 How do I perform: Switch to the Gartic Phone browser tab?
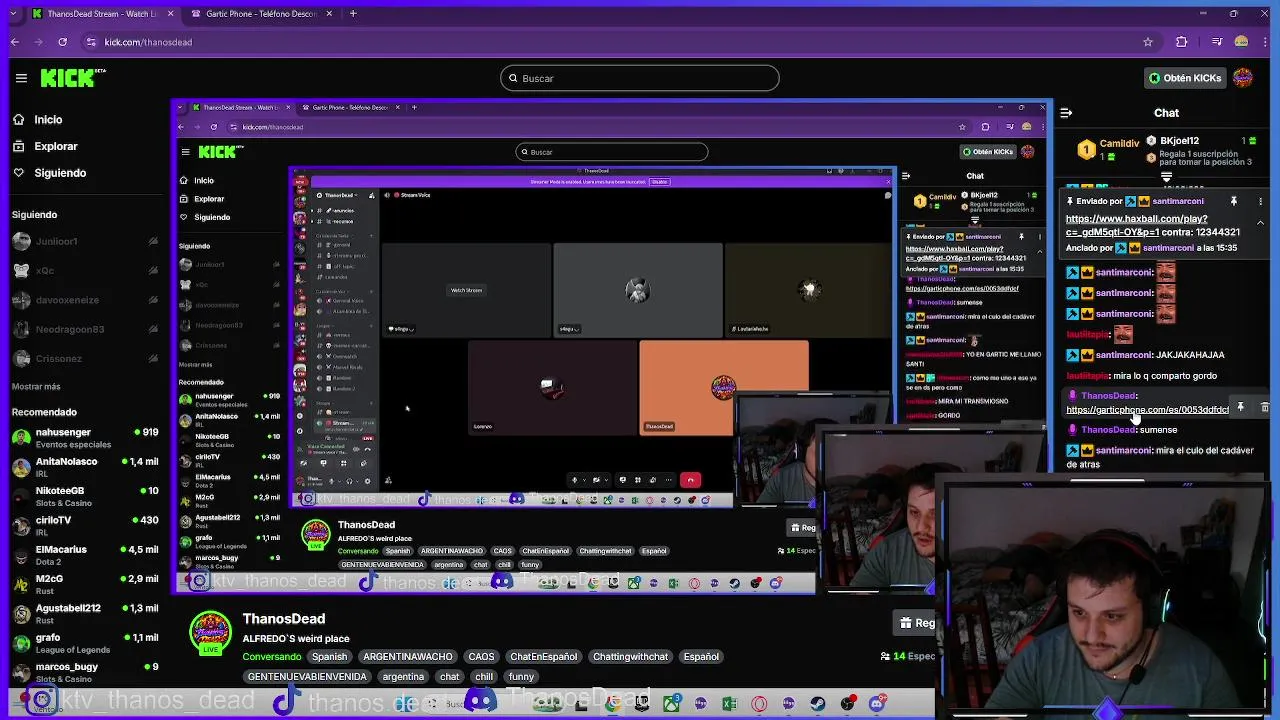coord(261,14)
